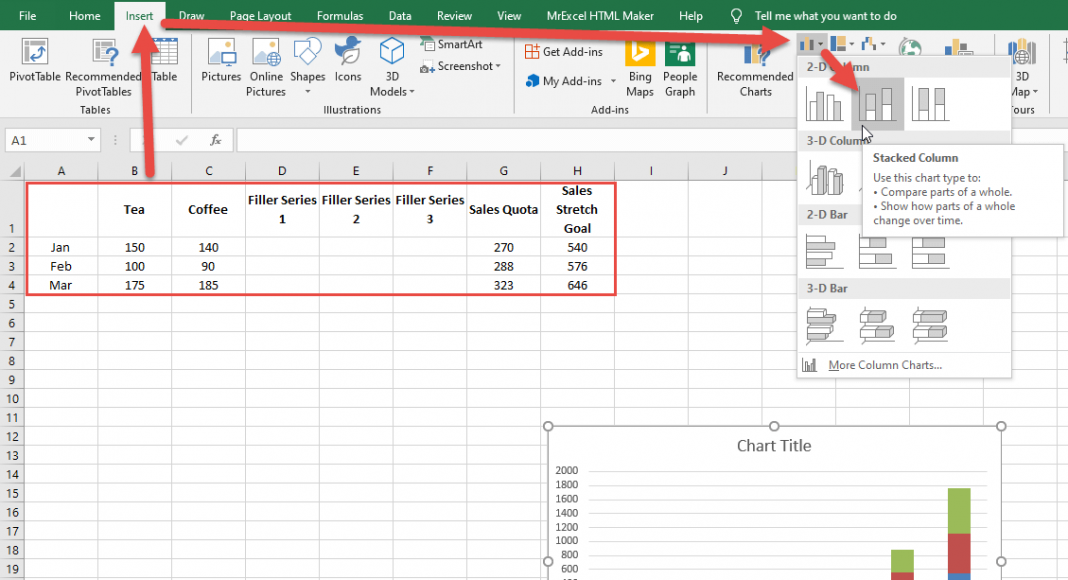Open the Shapes dropdown

point(307,68)
